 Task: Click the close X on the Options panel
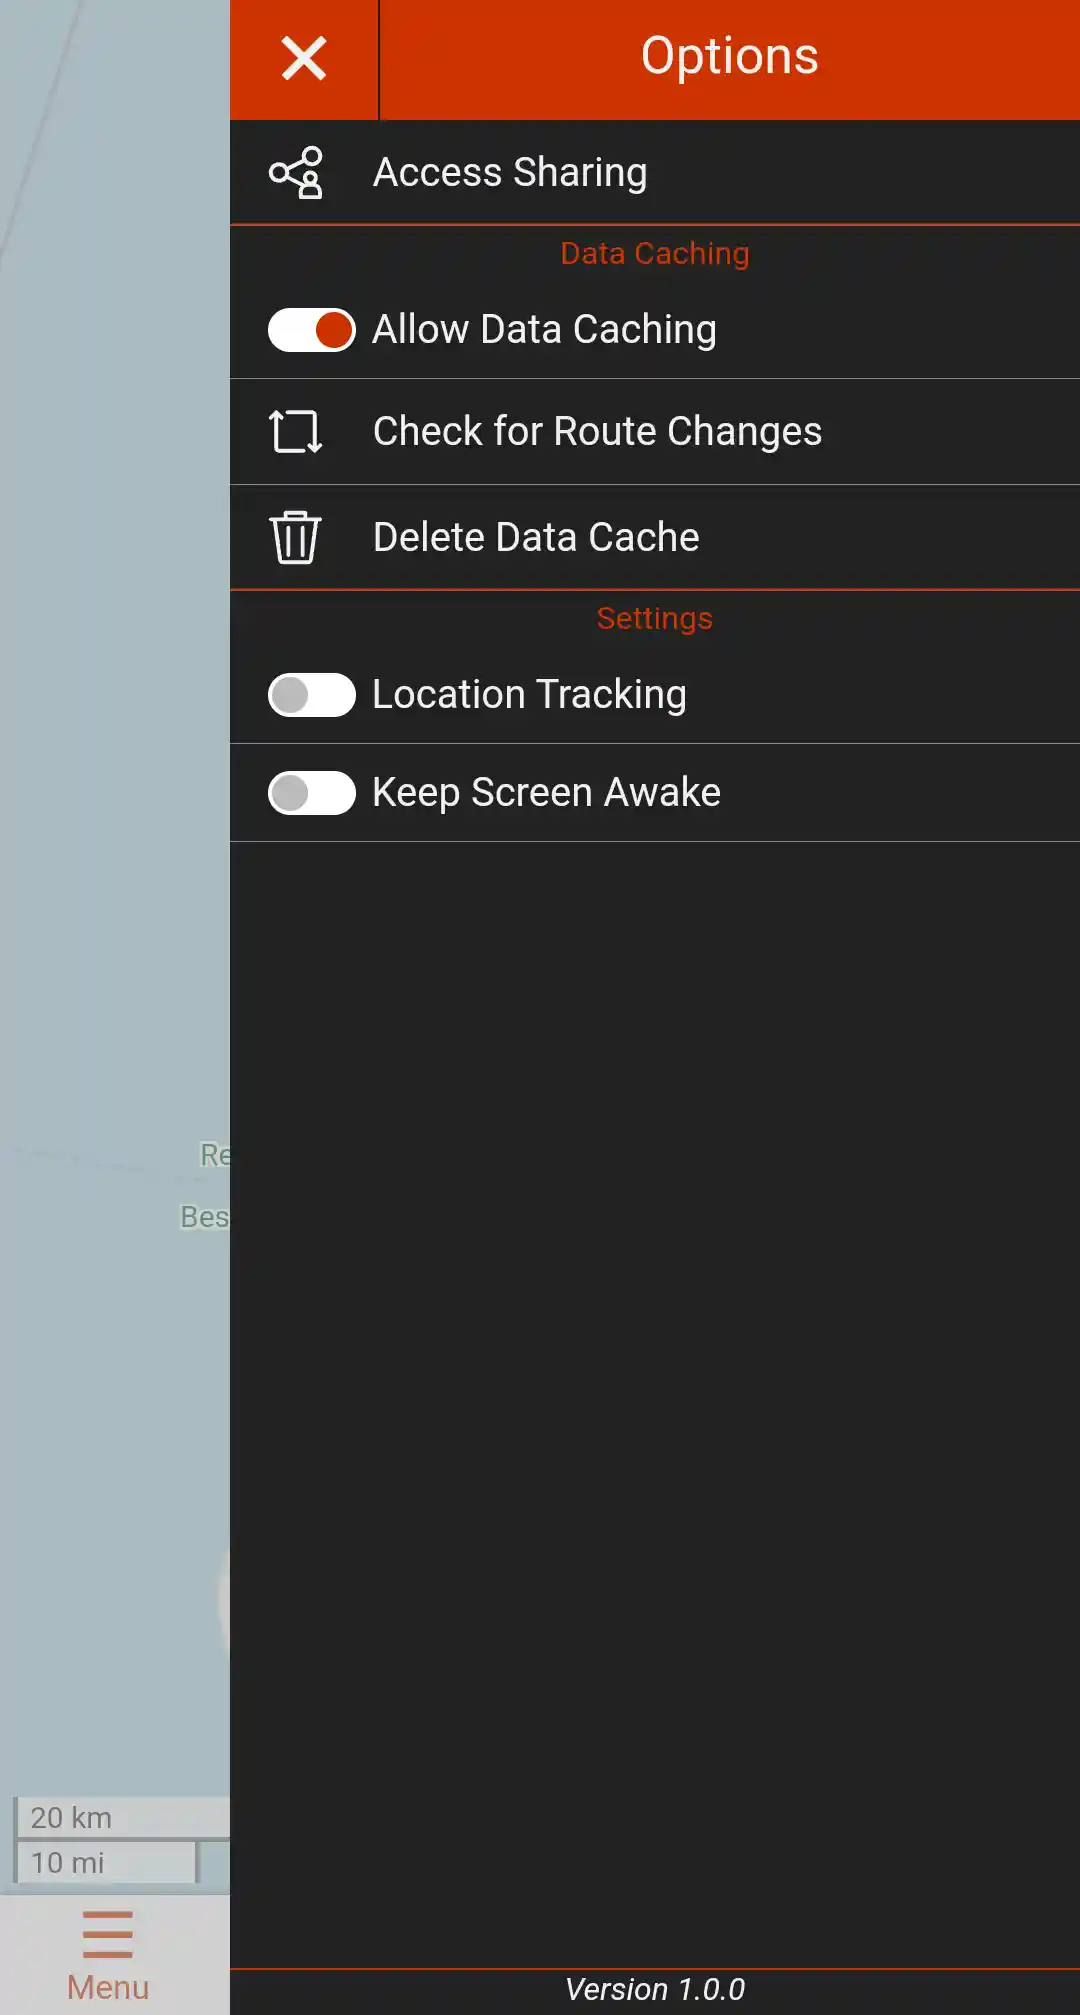pos(304,57)
